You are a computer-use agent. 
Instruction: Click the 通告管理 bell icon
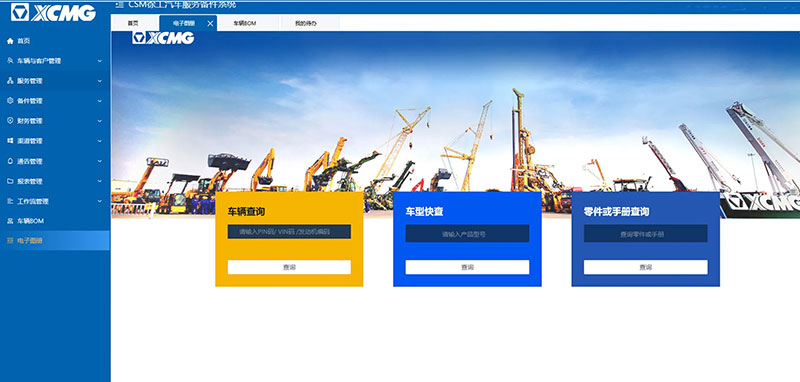pos(10,161)
